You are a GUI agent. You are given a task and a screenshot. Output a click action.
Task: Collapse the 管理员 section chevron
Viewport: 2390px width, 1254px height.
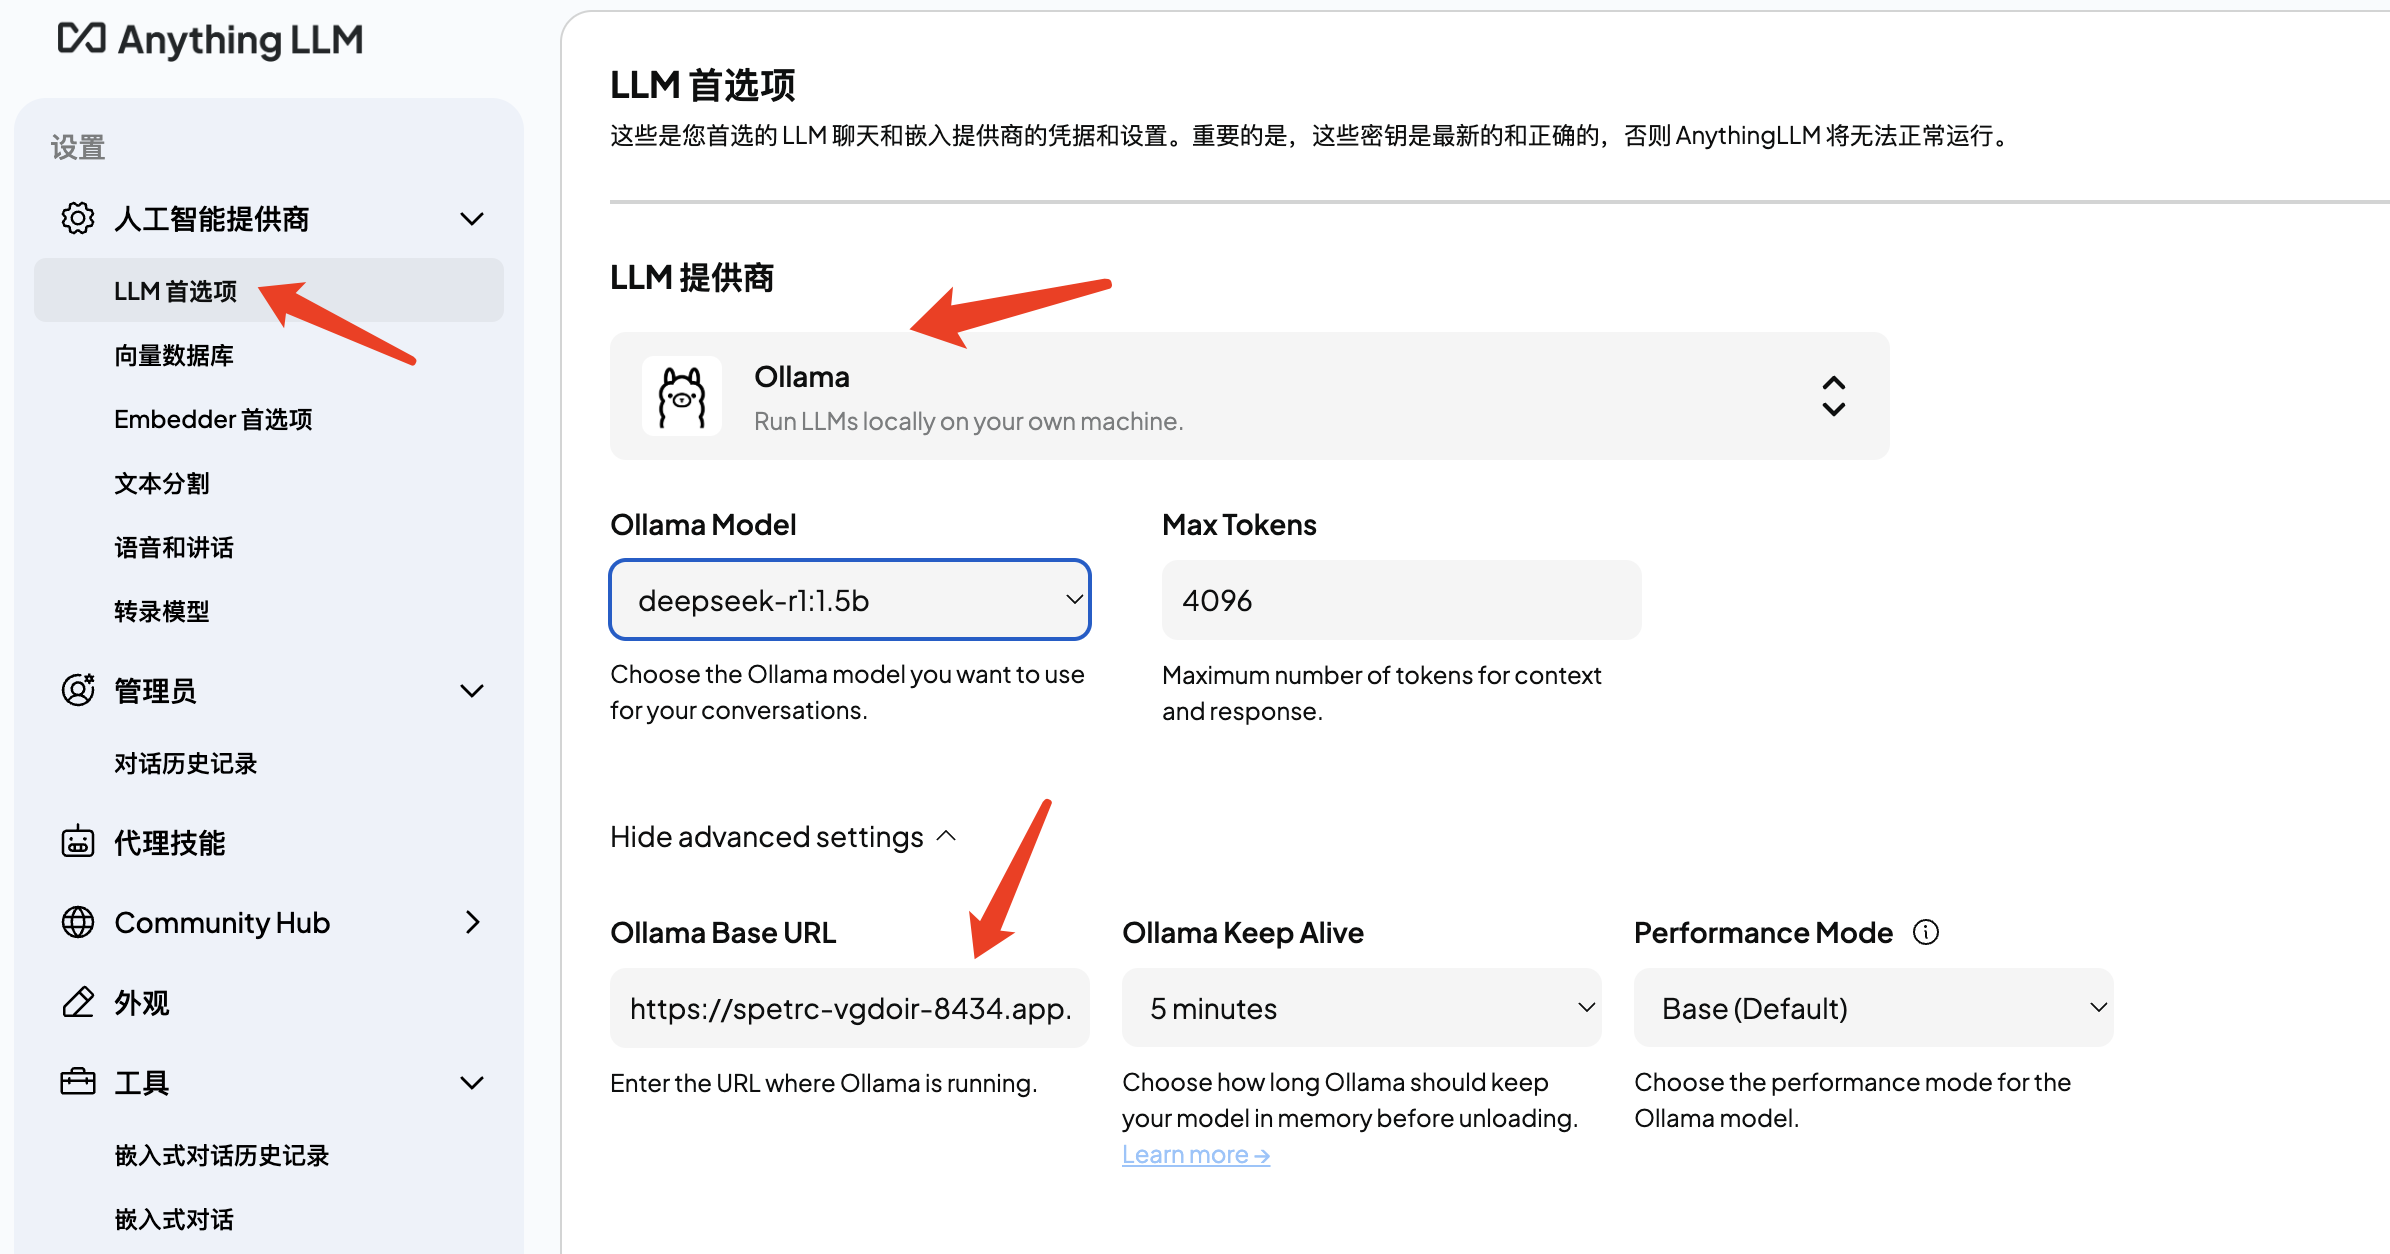point(472,690)
